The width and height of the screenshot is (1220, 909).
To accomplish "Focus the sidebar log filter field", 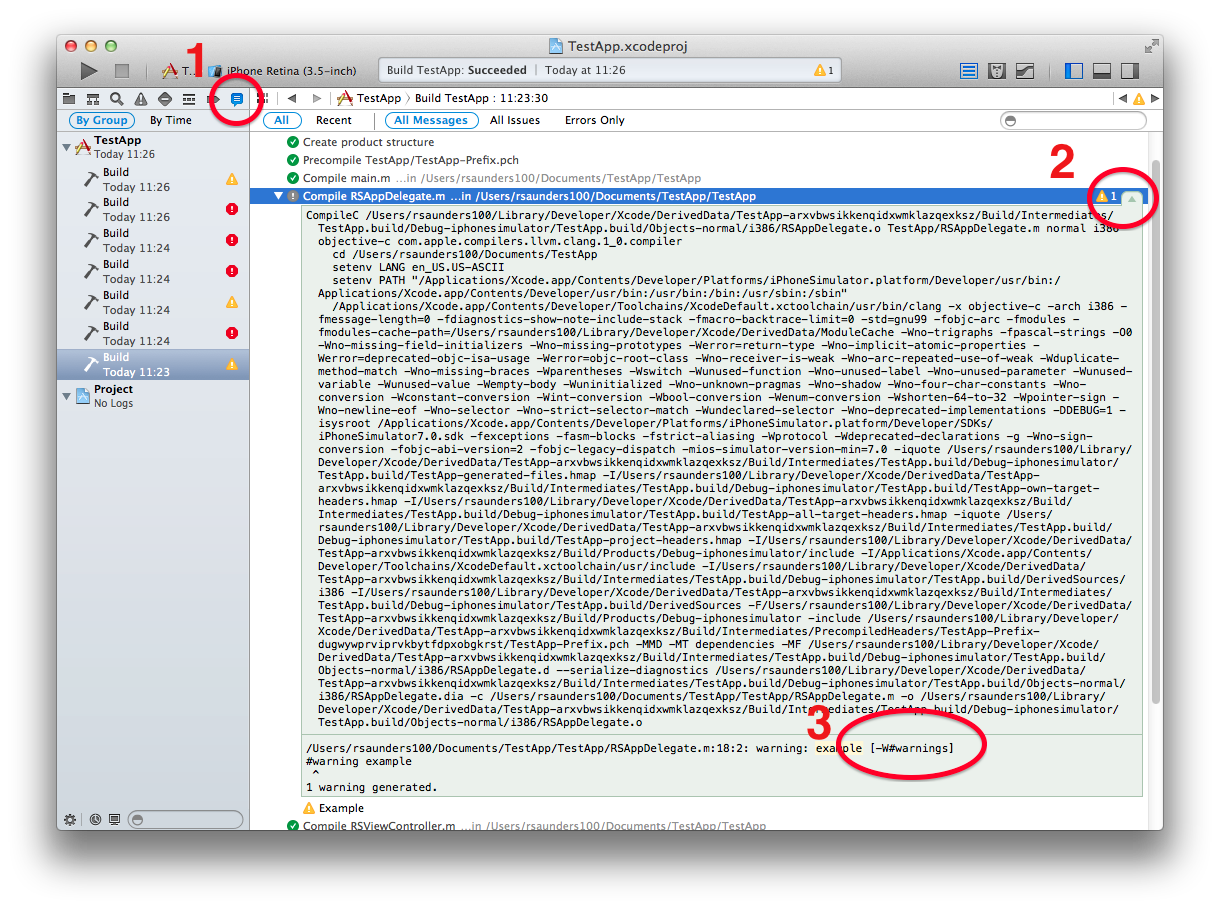I will coord(186,819).
